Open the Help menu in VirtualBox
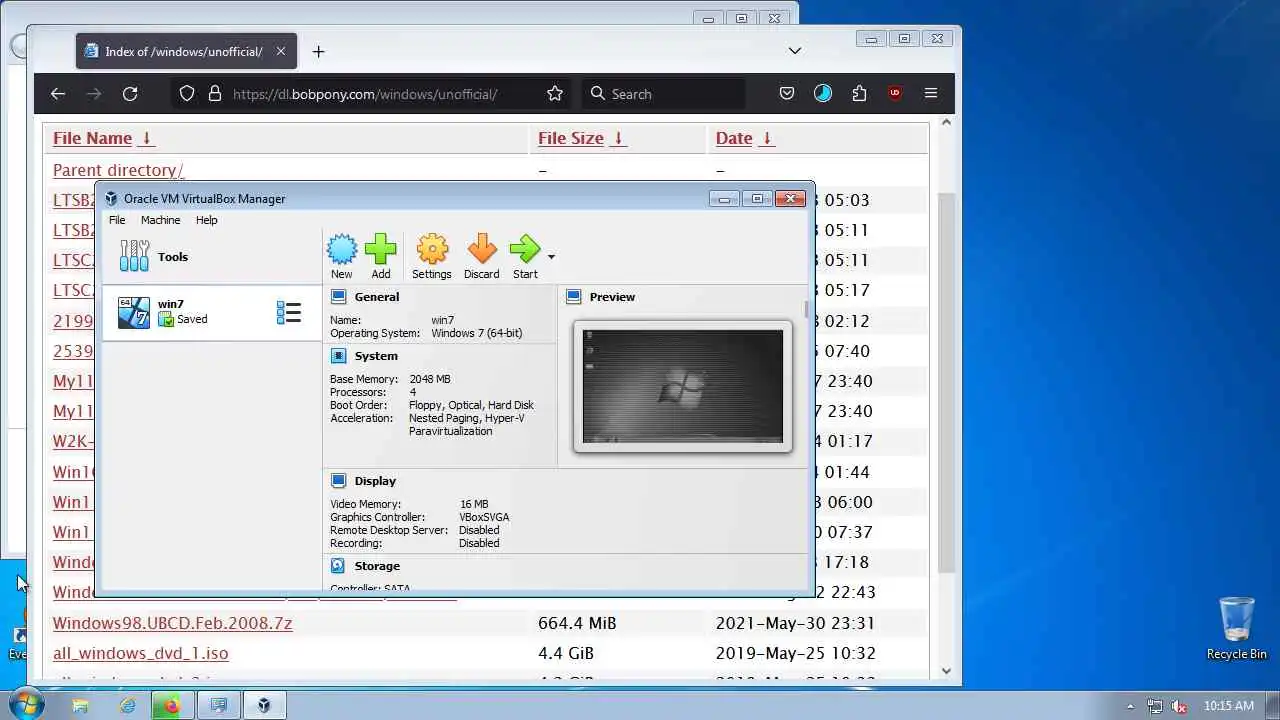 (206, 220)
